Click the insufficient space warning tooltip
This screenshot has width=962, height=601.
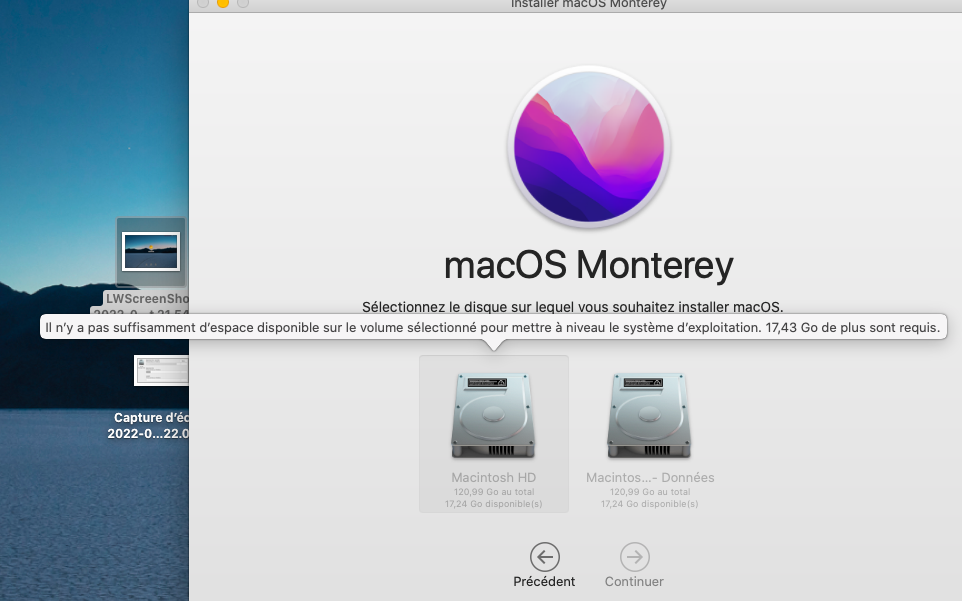(493, 327)
